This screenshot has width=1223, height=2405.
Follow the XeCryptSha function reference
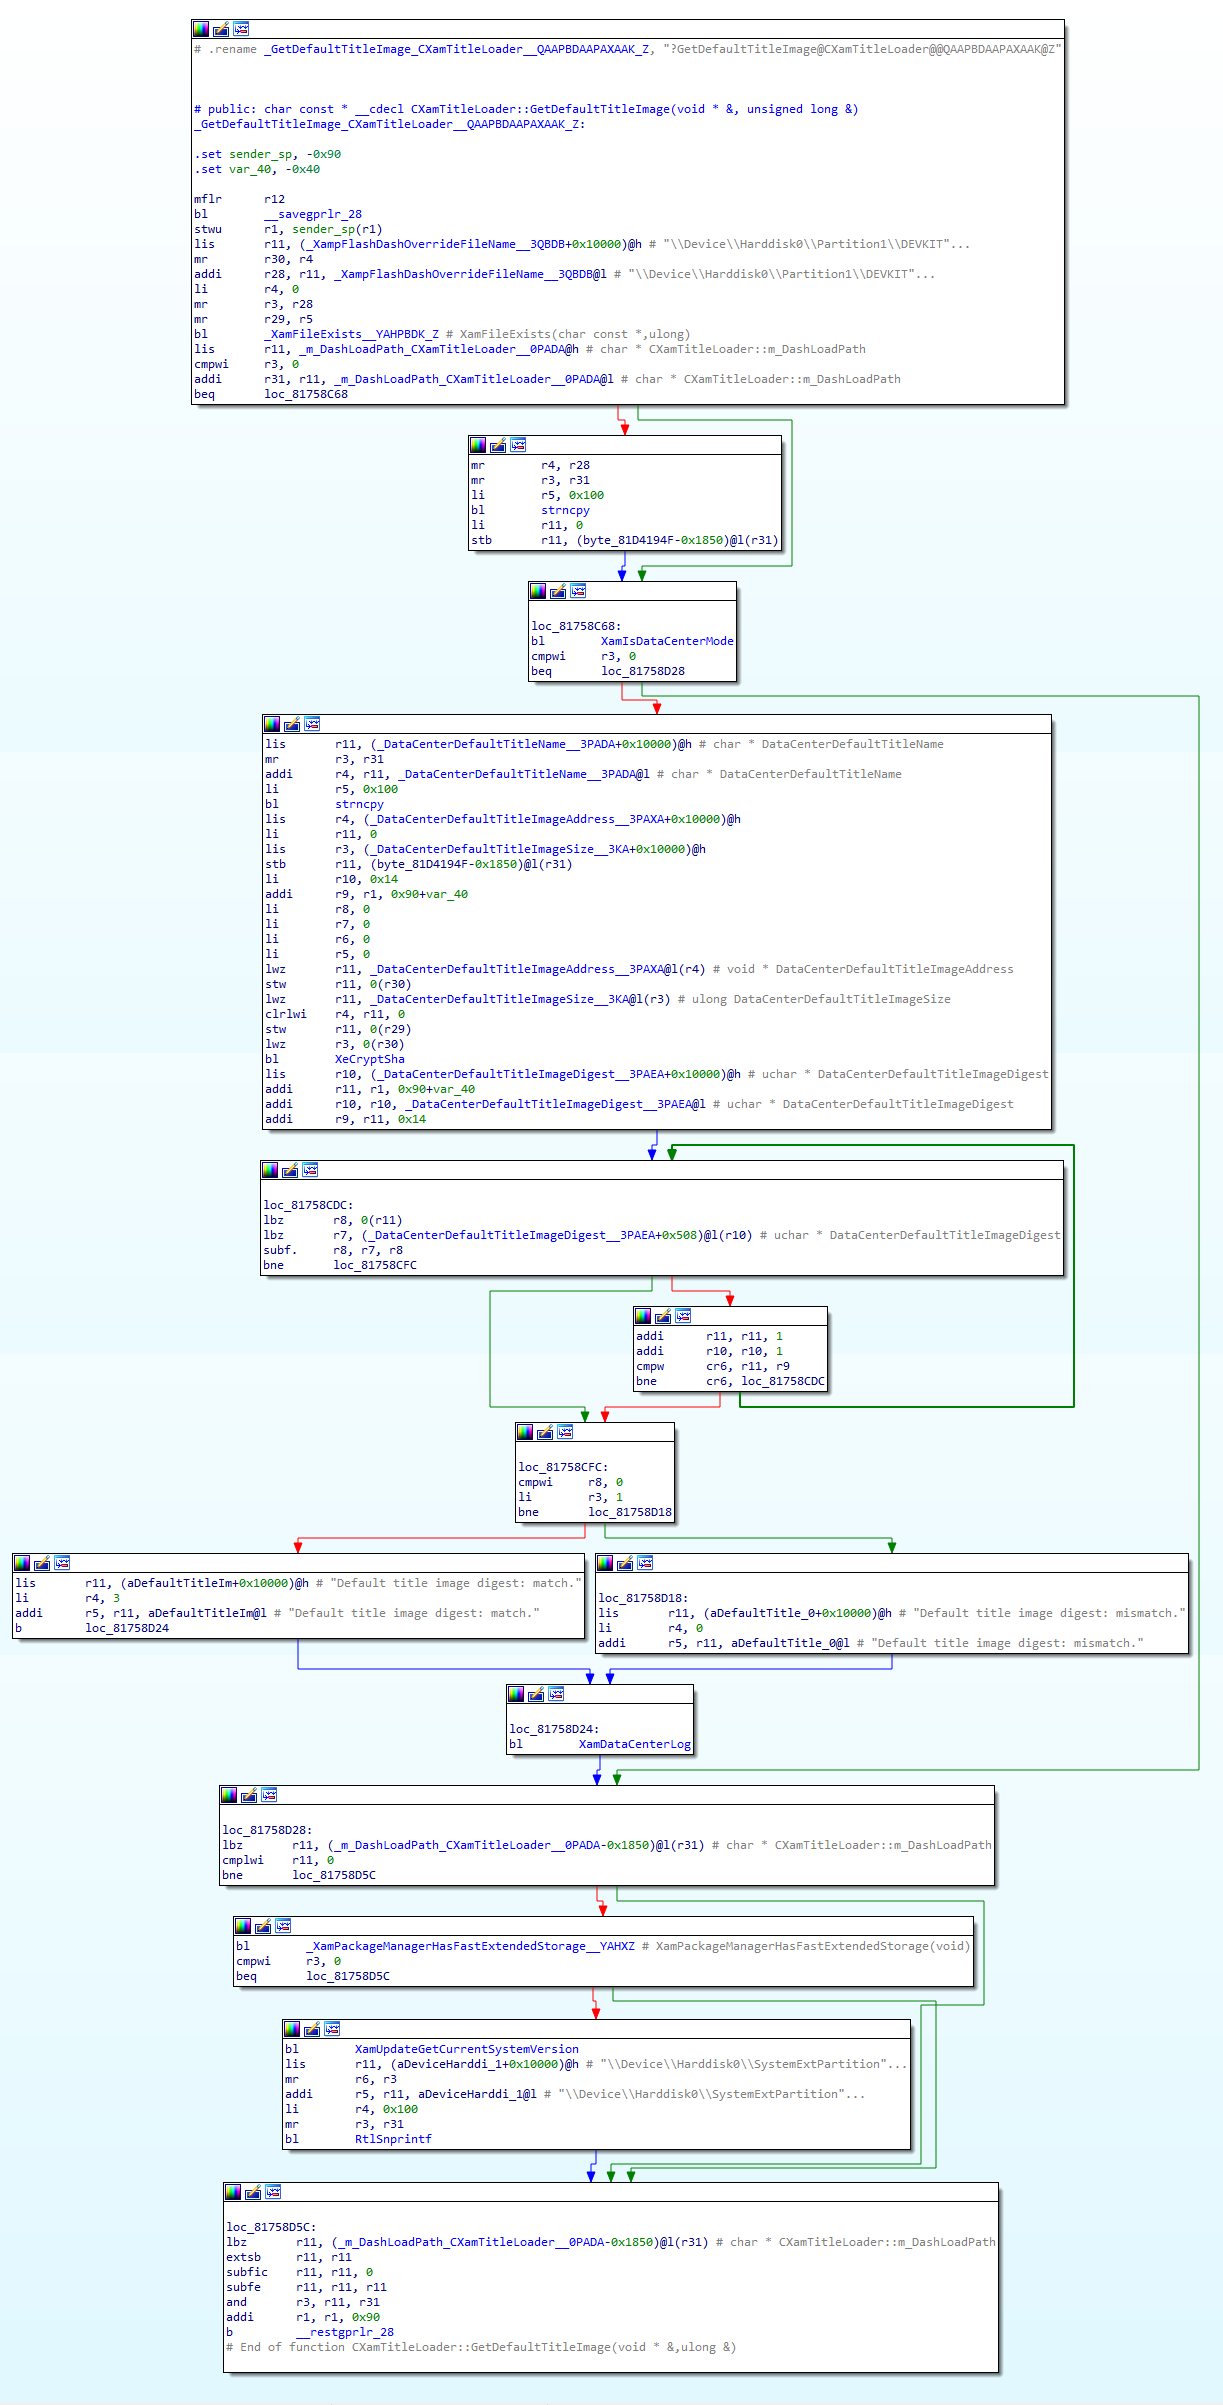click(369, 1059)
